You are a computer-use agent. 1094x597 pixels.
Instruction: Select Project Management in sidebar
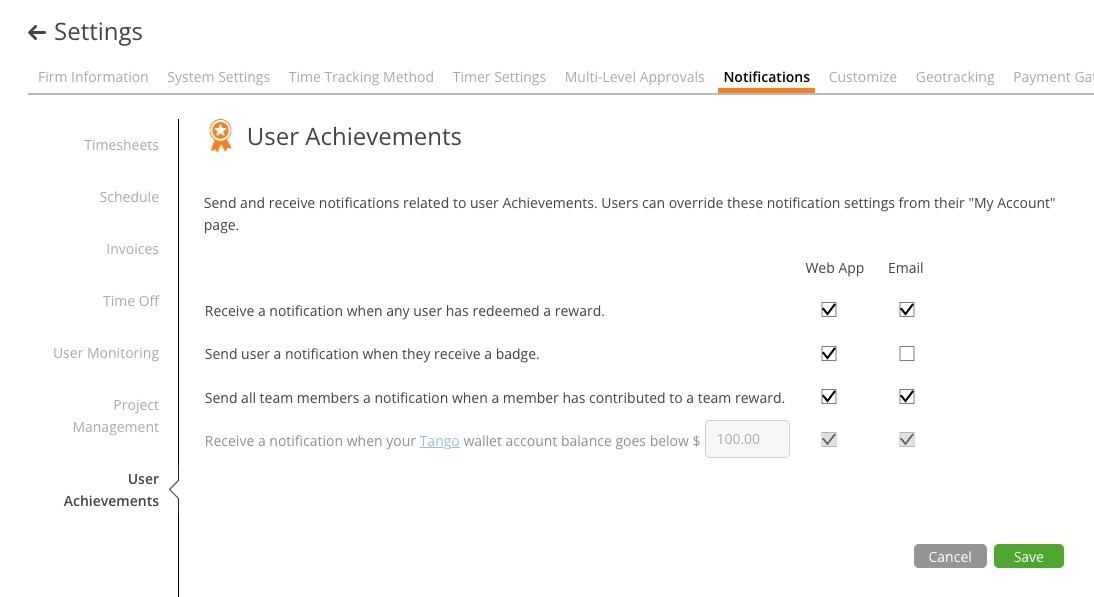click(116, 416)
